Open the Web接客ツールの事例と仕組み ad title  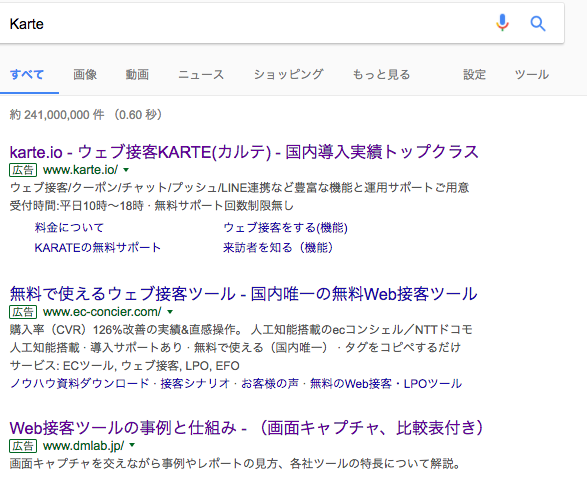(247, 427)
